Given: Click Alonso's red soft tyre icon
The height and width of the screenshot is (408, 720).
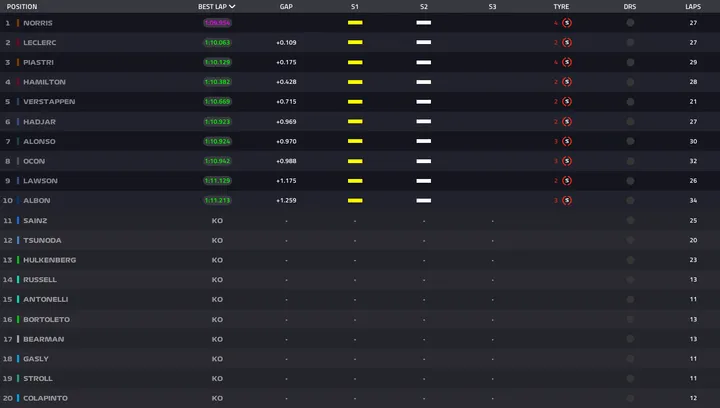Looking at the screenshot, I should coord(567,141).
